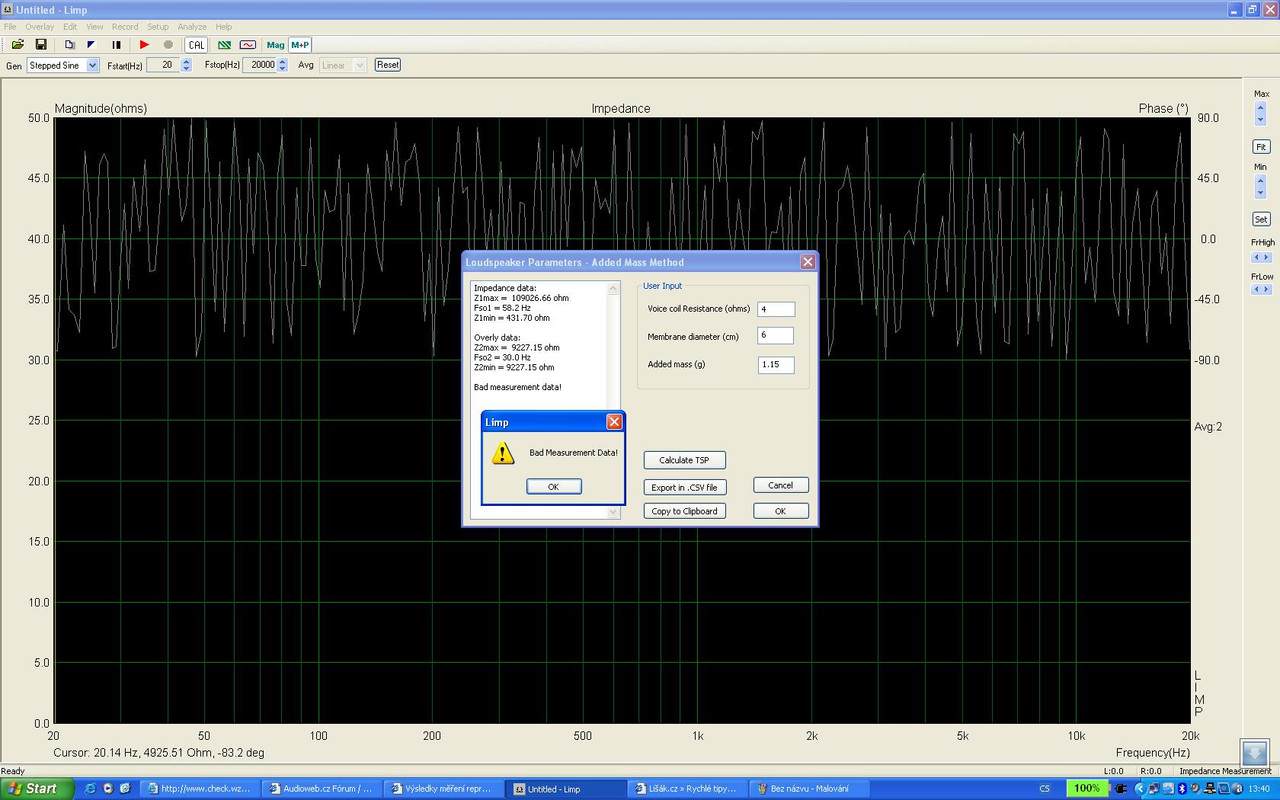Start measurement with the red play button
The image size is (1280, 800).
(144, 45)
